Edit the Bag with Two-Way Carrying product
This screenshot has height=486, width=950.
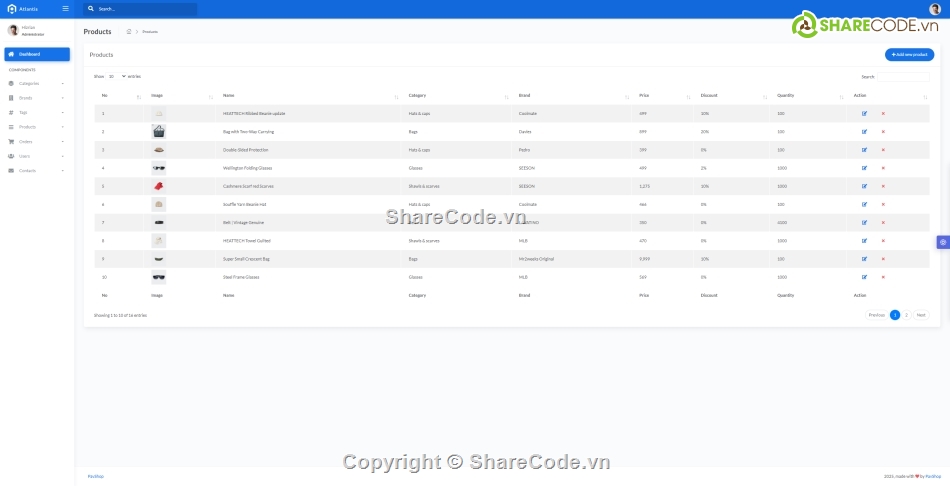pos(864,131)
